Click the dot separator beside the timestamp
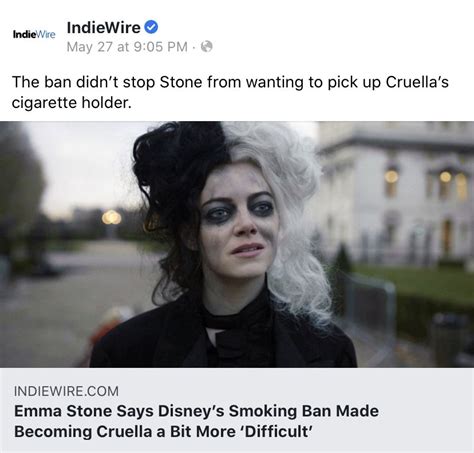The width and height of the screenshot is (474, 453). click(x=194, y=47)
